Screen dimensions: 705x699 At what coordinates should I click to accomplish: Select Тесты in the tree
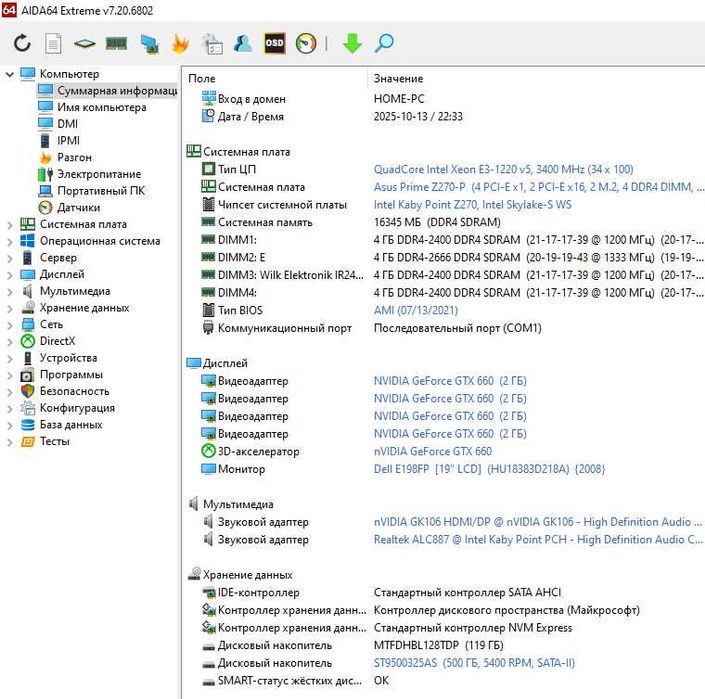coord(54,441)
